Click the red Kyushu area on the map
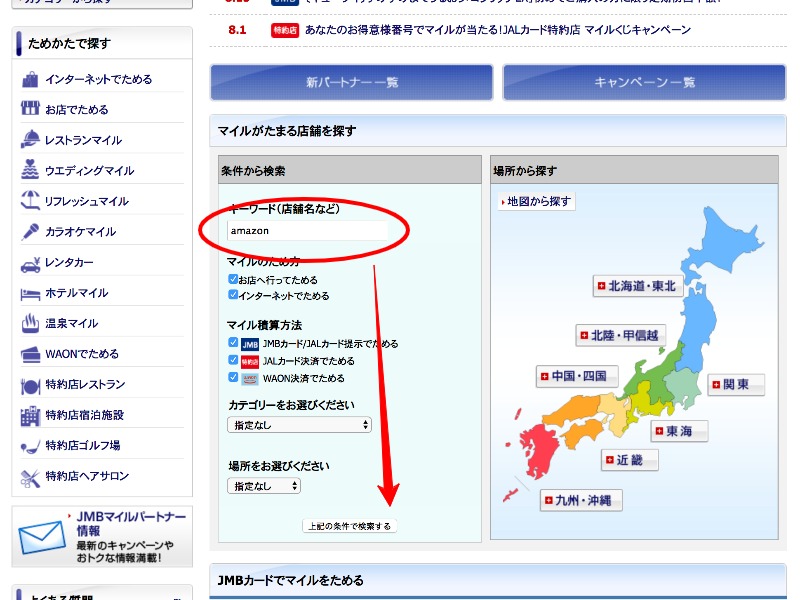This screenshot has width=800, height=600. point(539,451)
